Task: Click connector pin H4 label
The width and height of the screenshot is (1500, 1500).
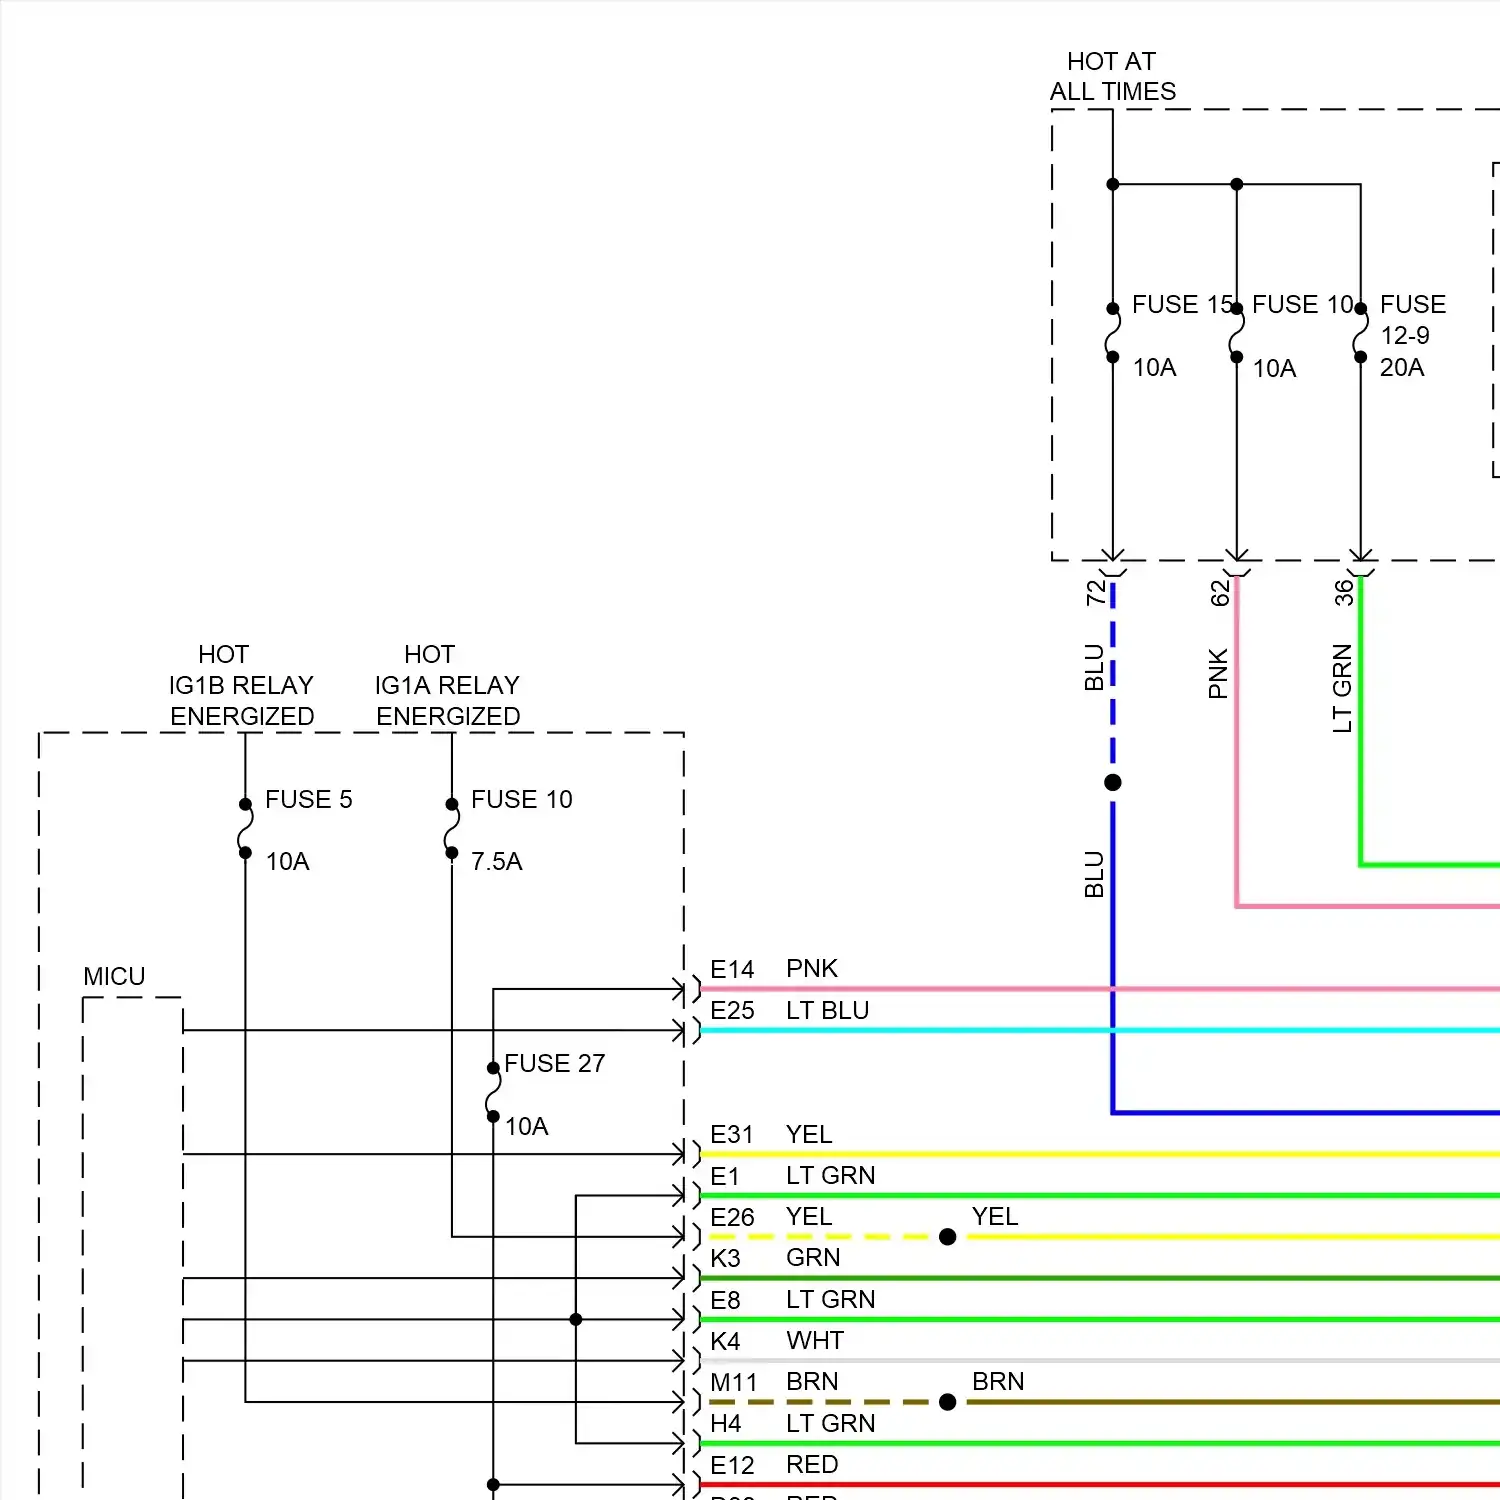Action: tap(725, 1423)
